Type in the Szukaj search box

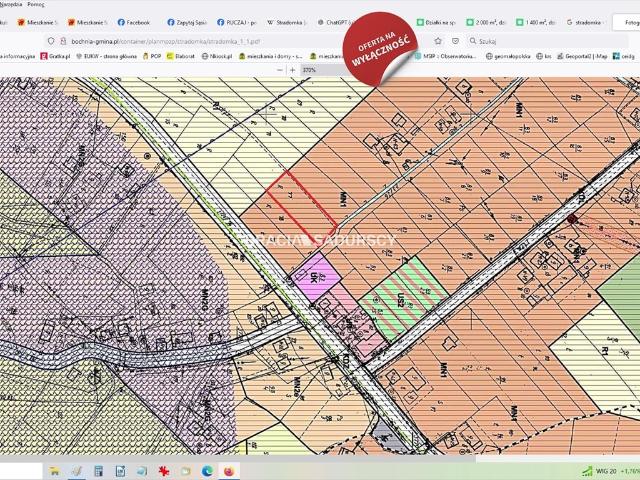(x=520, y=41)
